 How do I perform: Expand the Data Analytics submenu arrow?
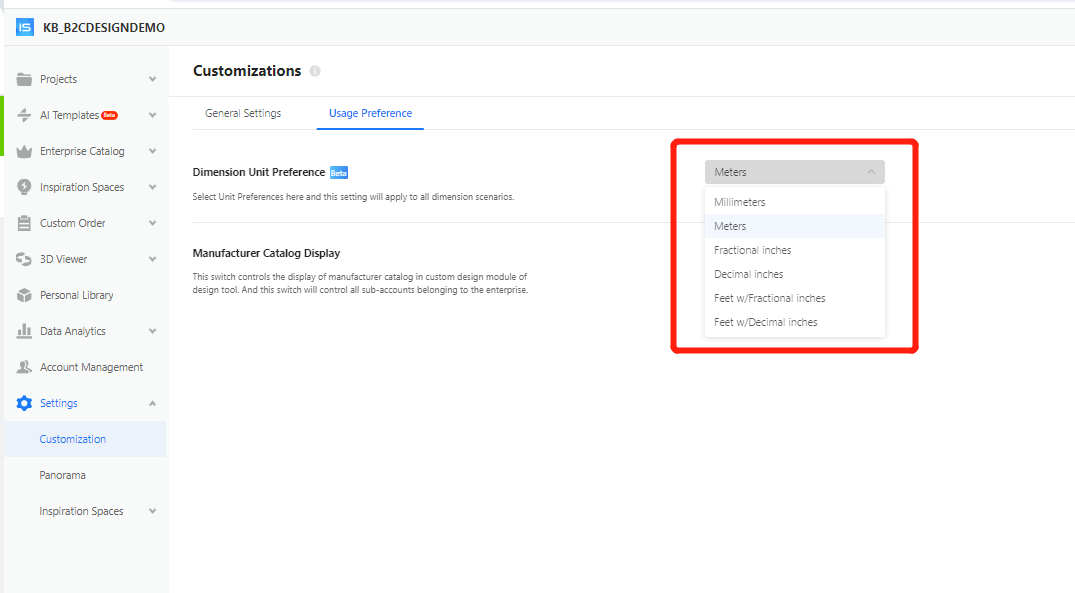click(152, 331)
